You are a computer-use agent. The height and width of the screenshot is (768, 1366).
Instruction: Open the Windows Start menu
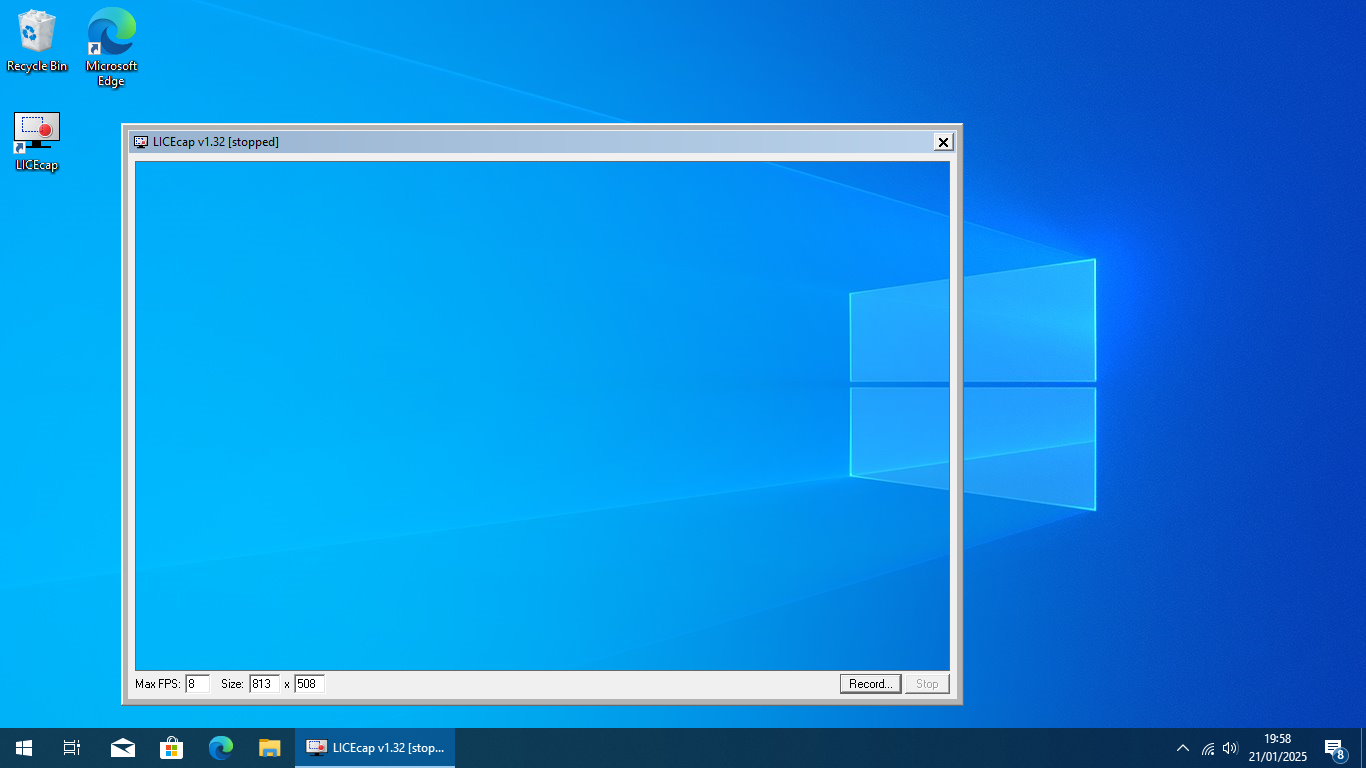tap(24, 748)
